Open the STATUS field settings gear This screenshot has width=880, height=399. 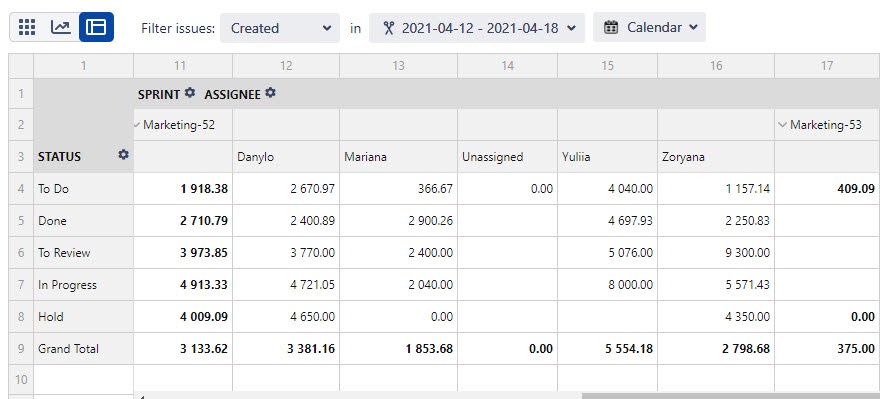click(123, 154)
